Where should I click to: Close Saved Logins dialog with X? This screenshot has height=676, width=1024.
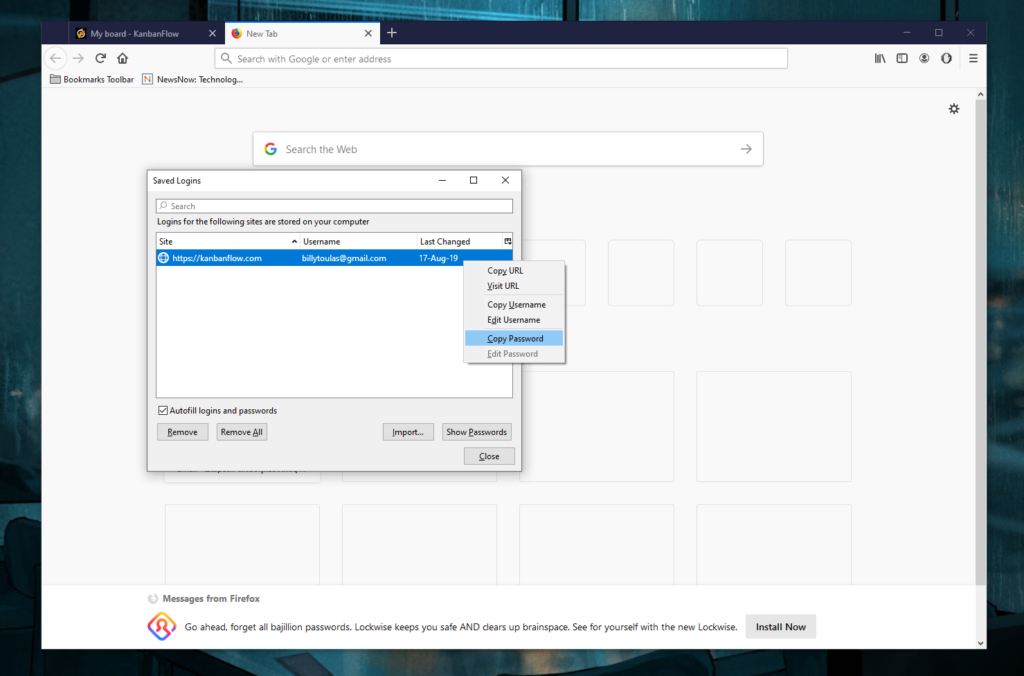(505, 180)
